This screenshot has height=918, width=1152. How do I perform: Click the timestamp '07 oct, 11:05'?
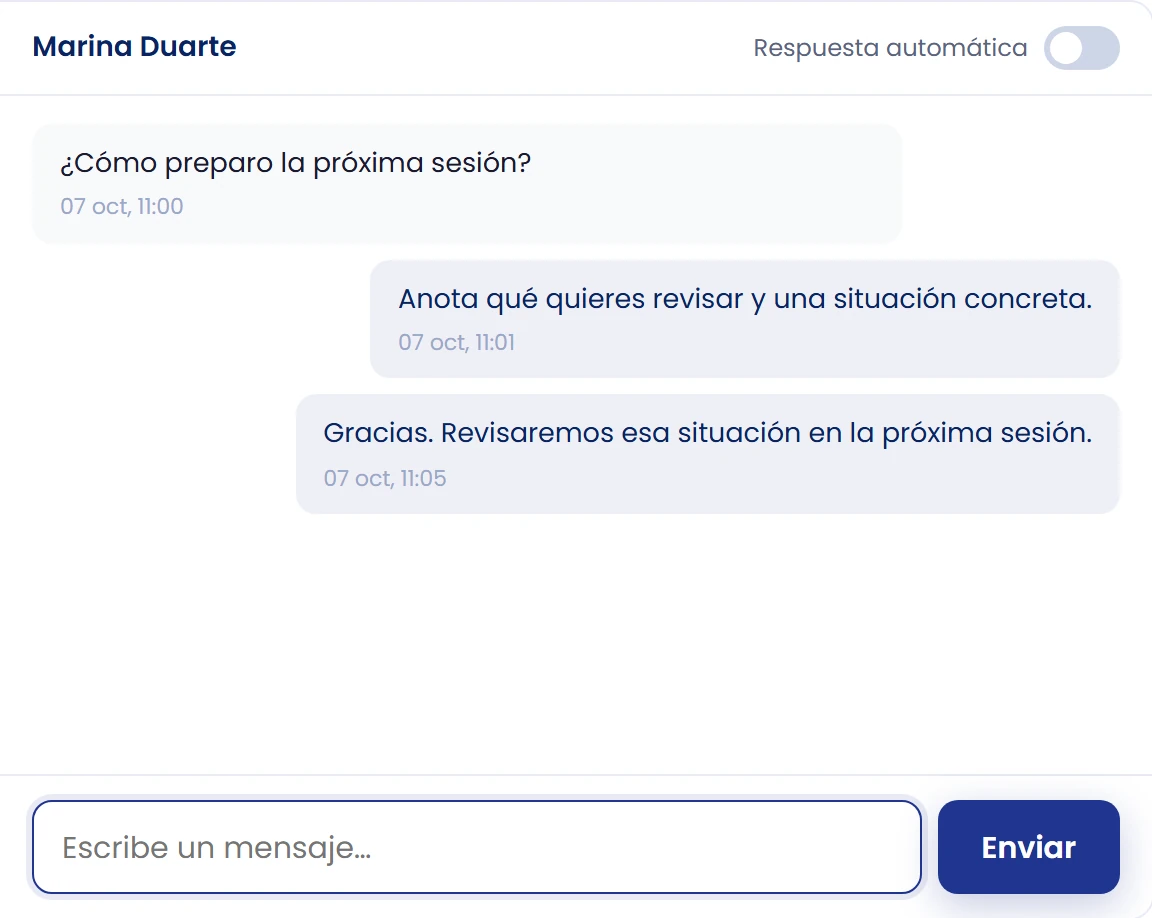tap(385, 478)
